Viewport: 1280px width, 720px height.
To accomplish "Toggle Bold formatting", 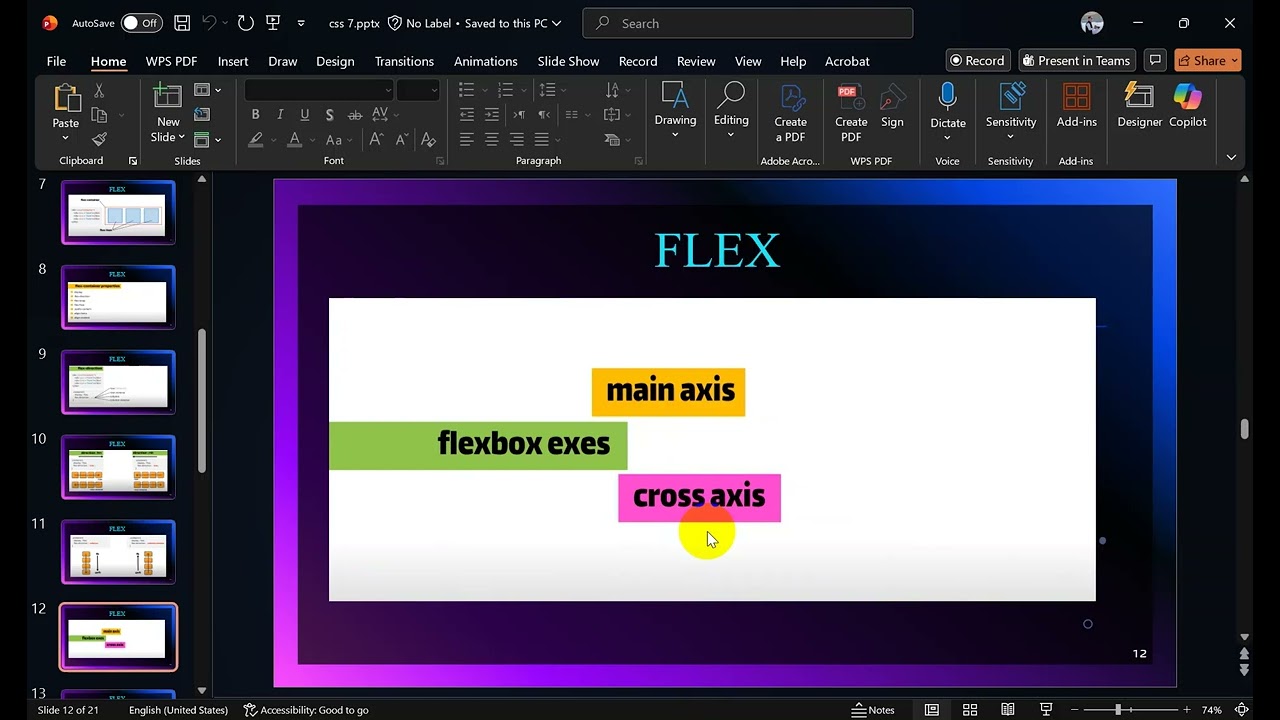I will 256,114.
